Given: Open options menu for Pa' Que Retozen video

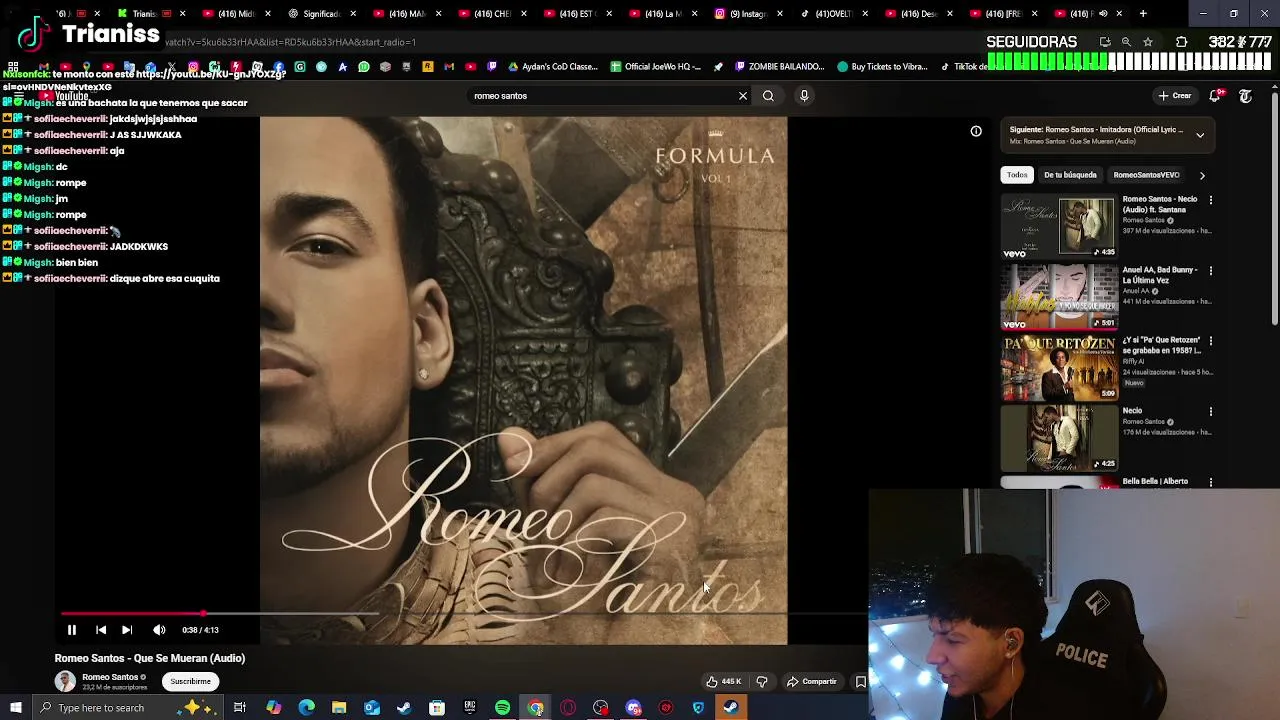Looking at the screenshot, I should pos(1211,341).
